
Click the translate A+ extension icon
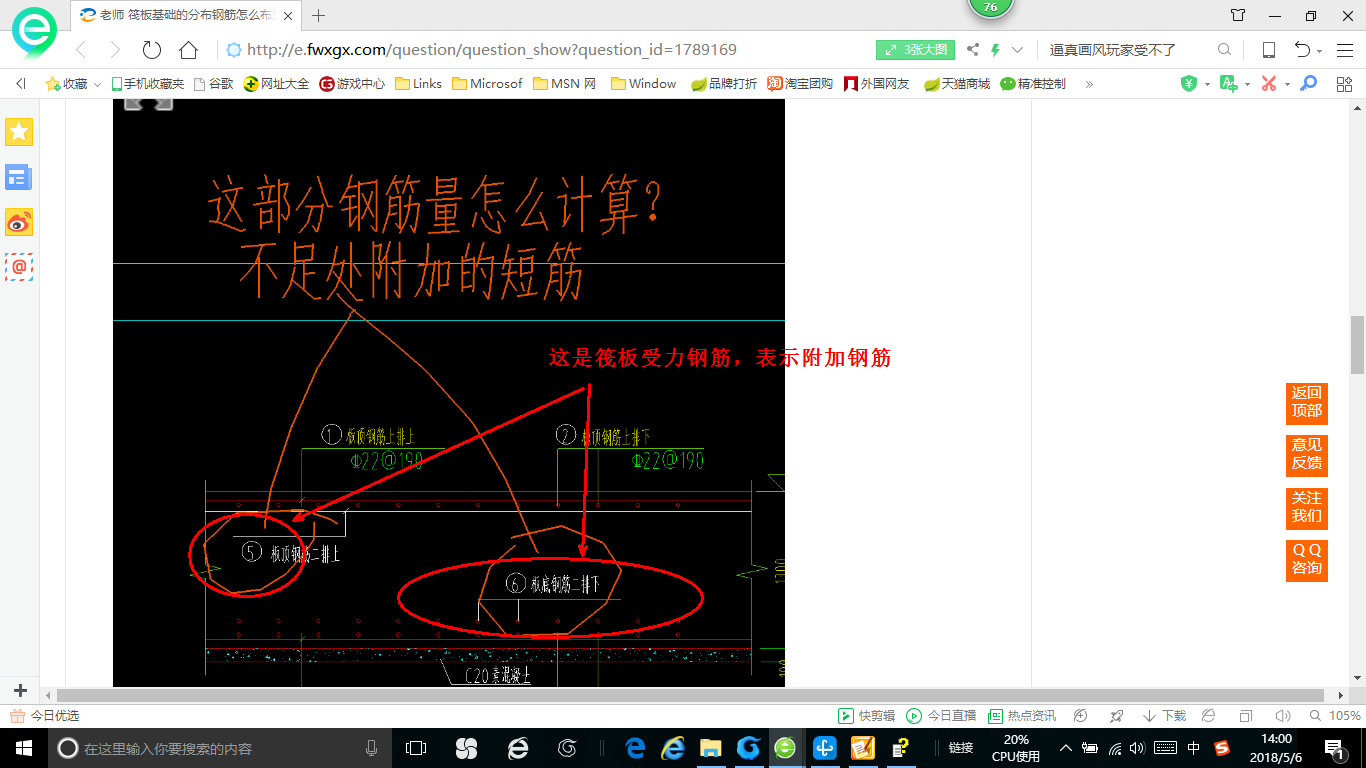1229,84
